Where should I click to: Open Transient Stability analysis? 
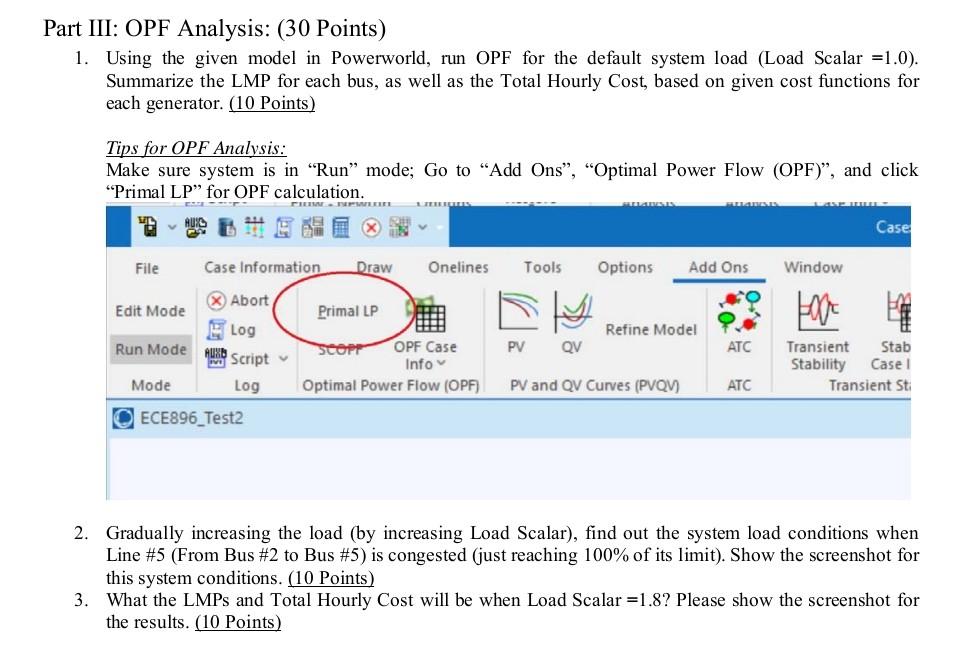point(819,330)
